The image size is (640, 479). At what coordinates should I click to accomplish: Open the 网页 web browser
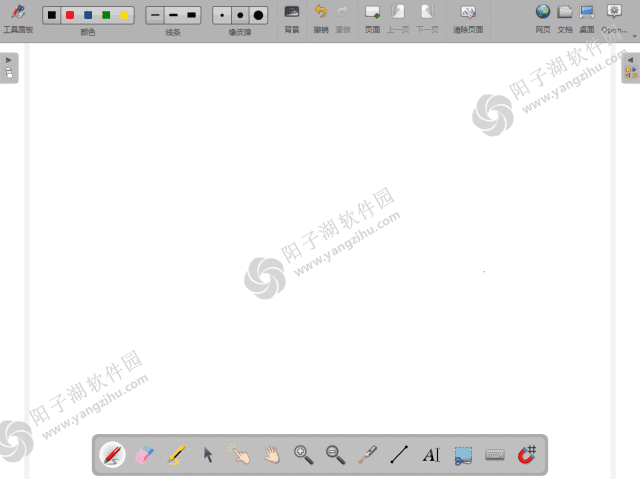[543, 18]
